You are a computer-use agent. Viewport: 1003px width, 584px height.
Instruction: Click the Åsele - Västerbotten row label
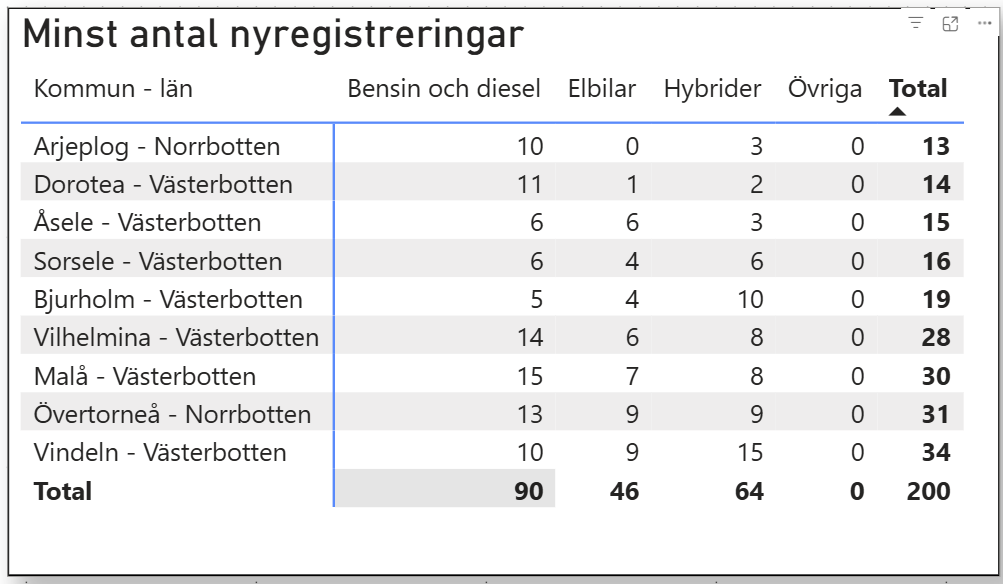(x=147, y=223)
